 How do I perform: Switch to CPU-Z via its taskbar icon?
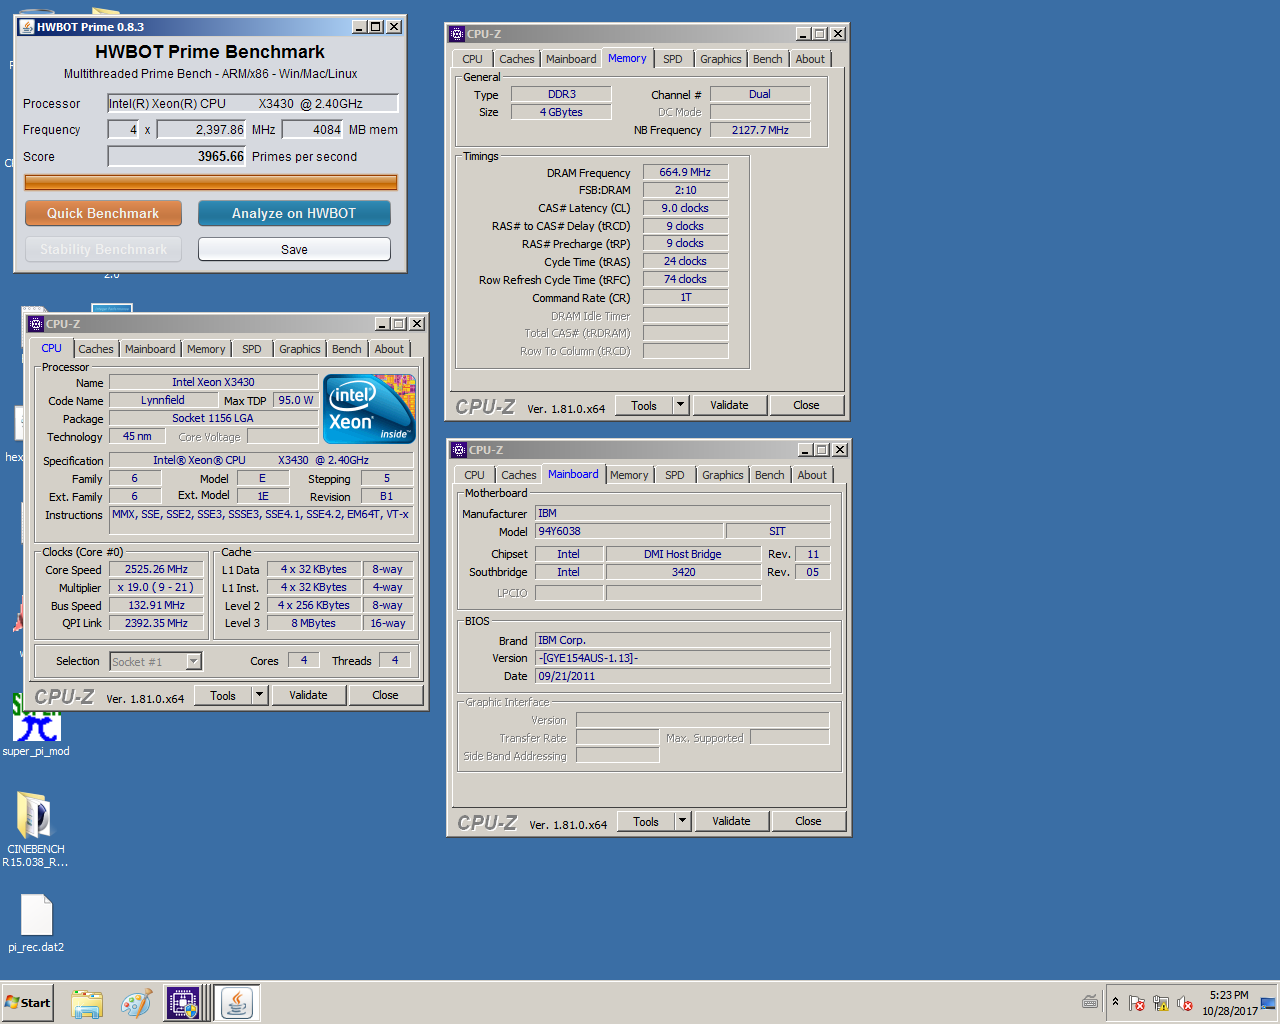coord(184,1003)
